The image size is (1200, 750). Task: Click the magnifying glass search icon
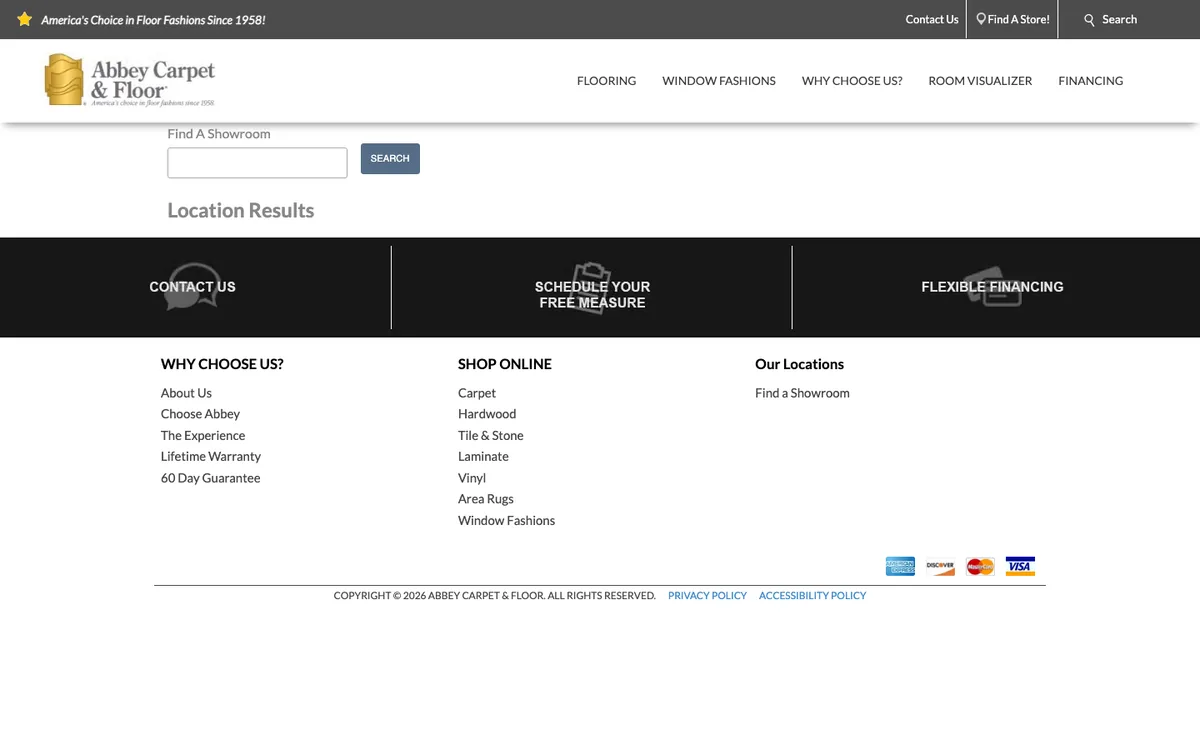pyautogui.click(x=1090, y=20)
